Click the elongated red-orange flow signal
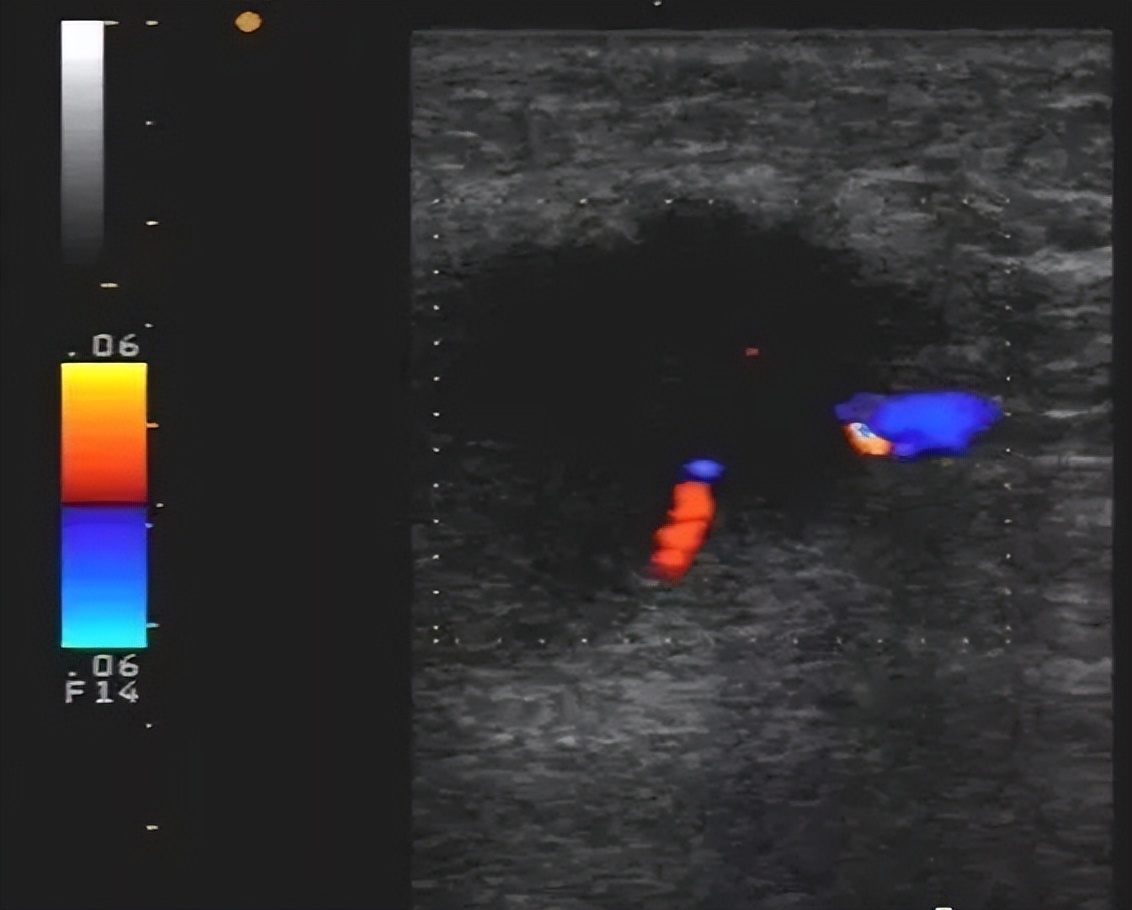The width and height of the screenshot is (1132, 910). [683, 531]
